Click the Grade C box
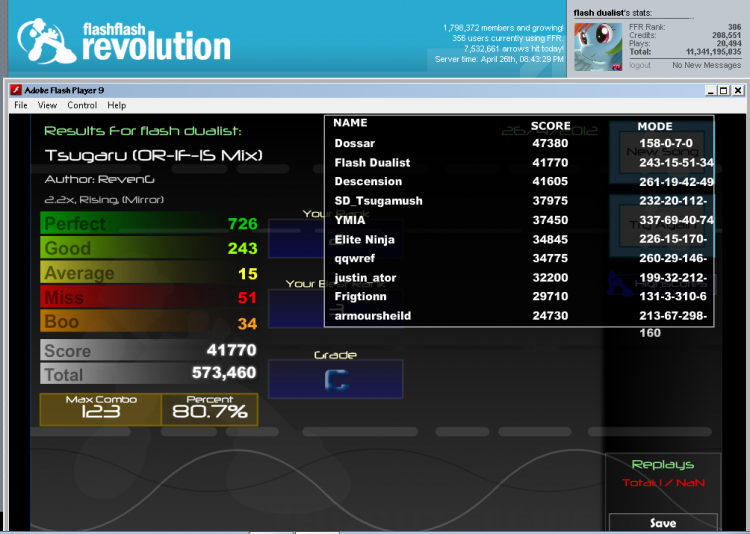The height and width of the screenshot is (534, 750). (x=336, y=379)
